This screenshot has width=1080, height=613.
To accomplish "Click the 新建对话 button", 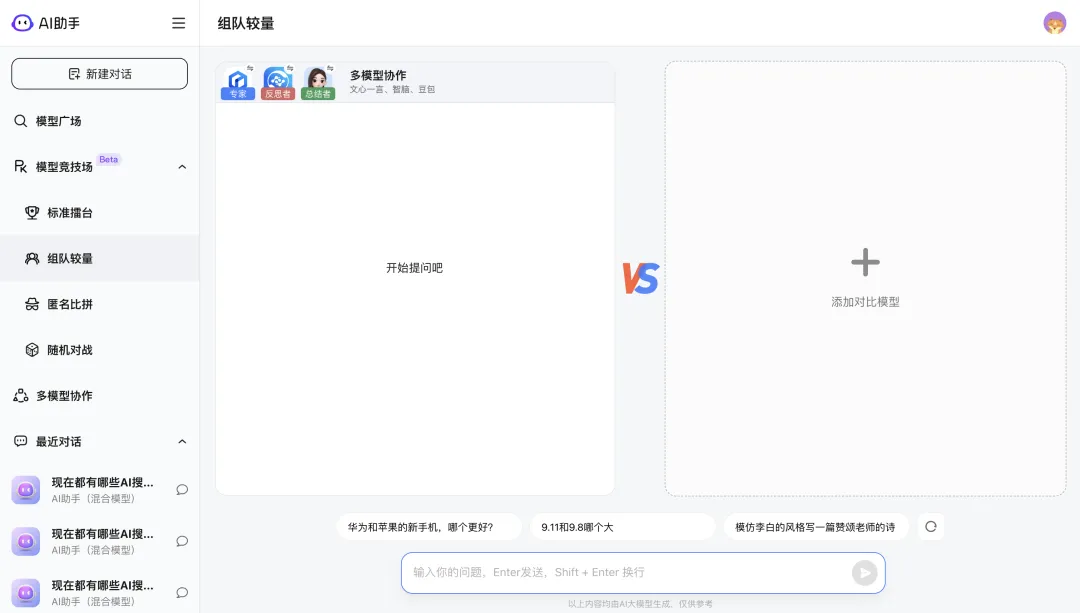I will (99, 74).
